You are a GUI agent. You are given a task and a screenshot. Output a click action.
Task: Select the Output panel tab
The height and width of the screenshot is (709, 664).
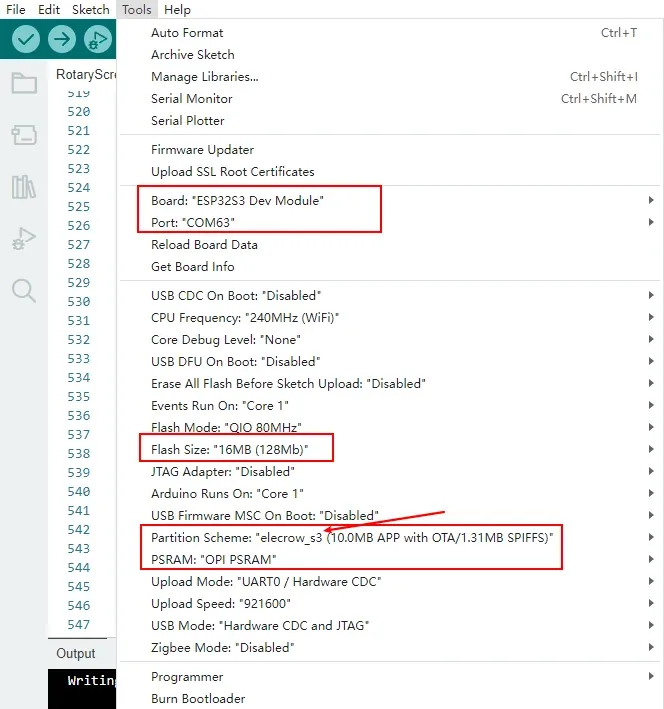(76, 653)
